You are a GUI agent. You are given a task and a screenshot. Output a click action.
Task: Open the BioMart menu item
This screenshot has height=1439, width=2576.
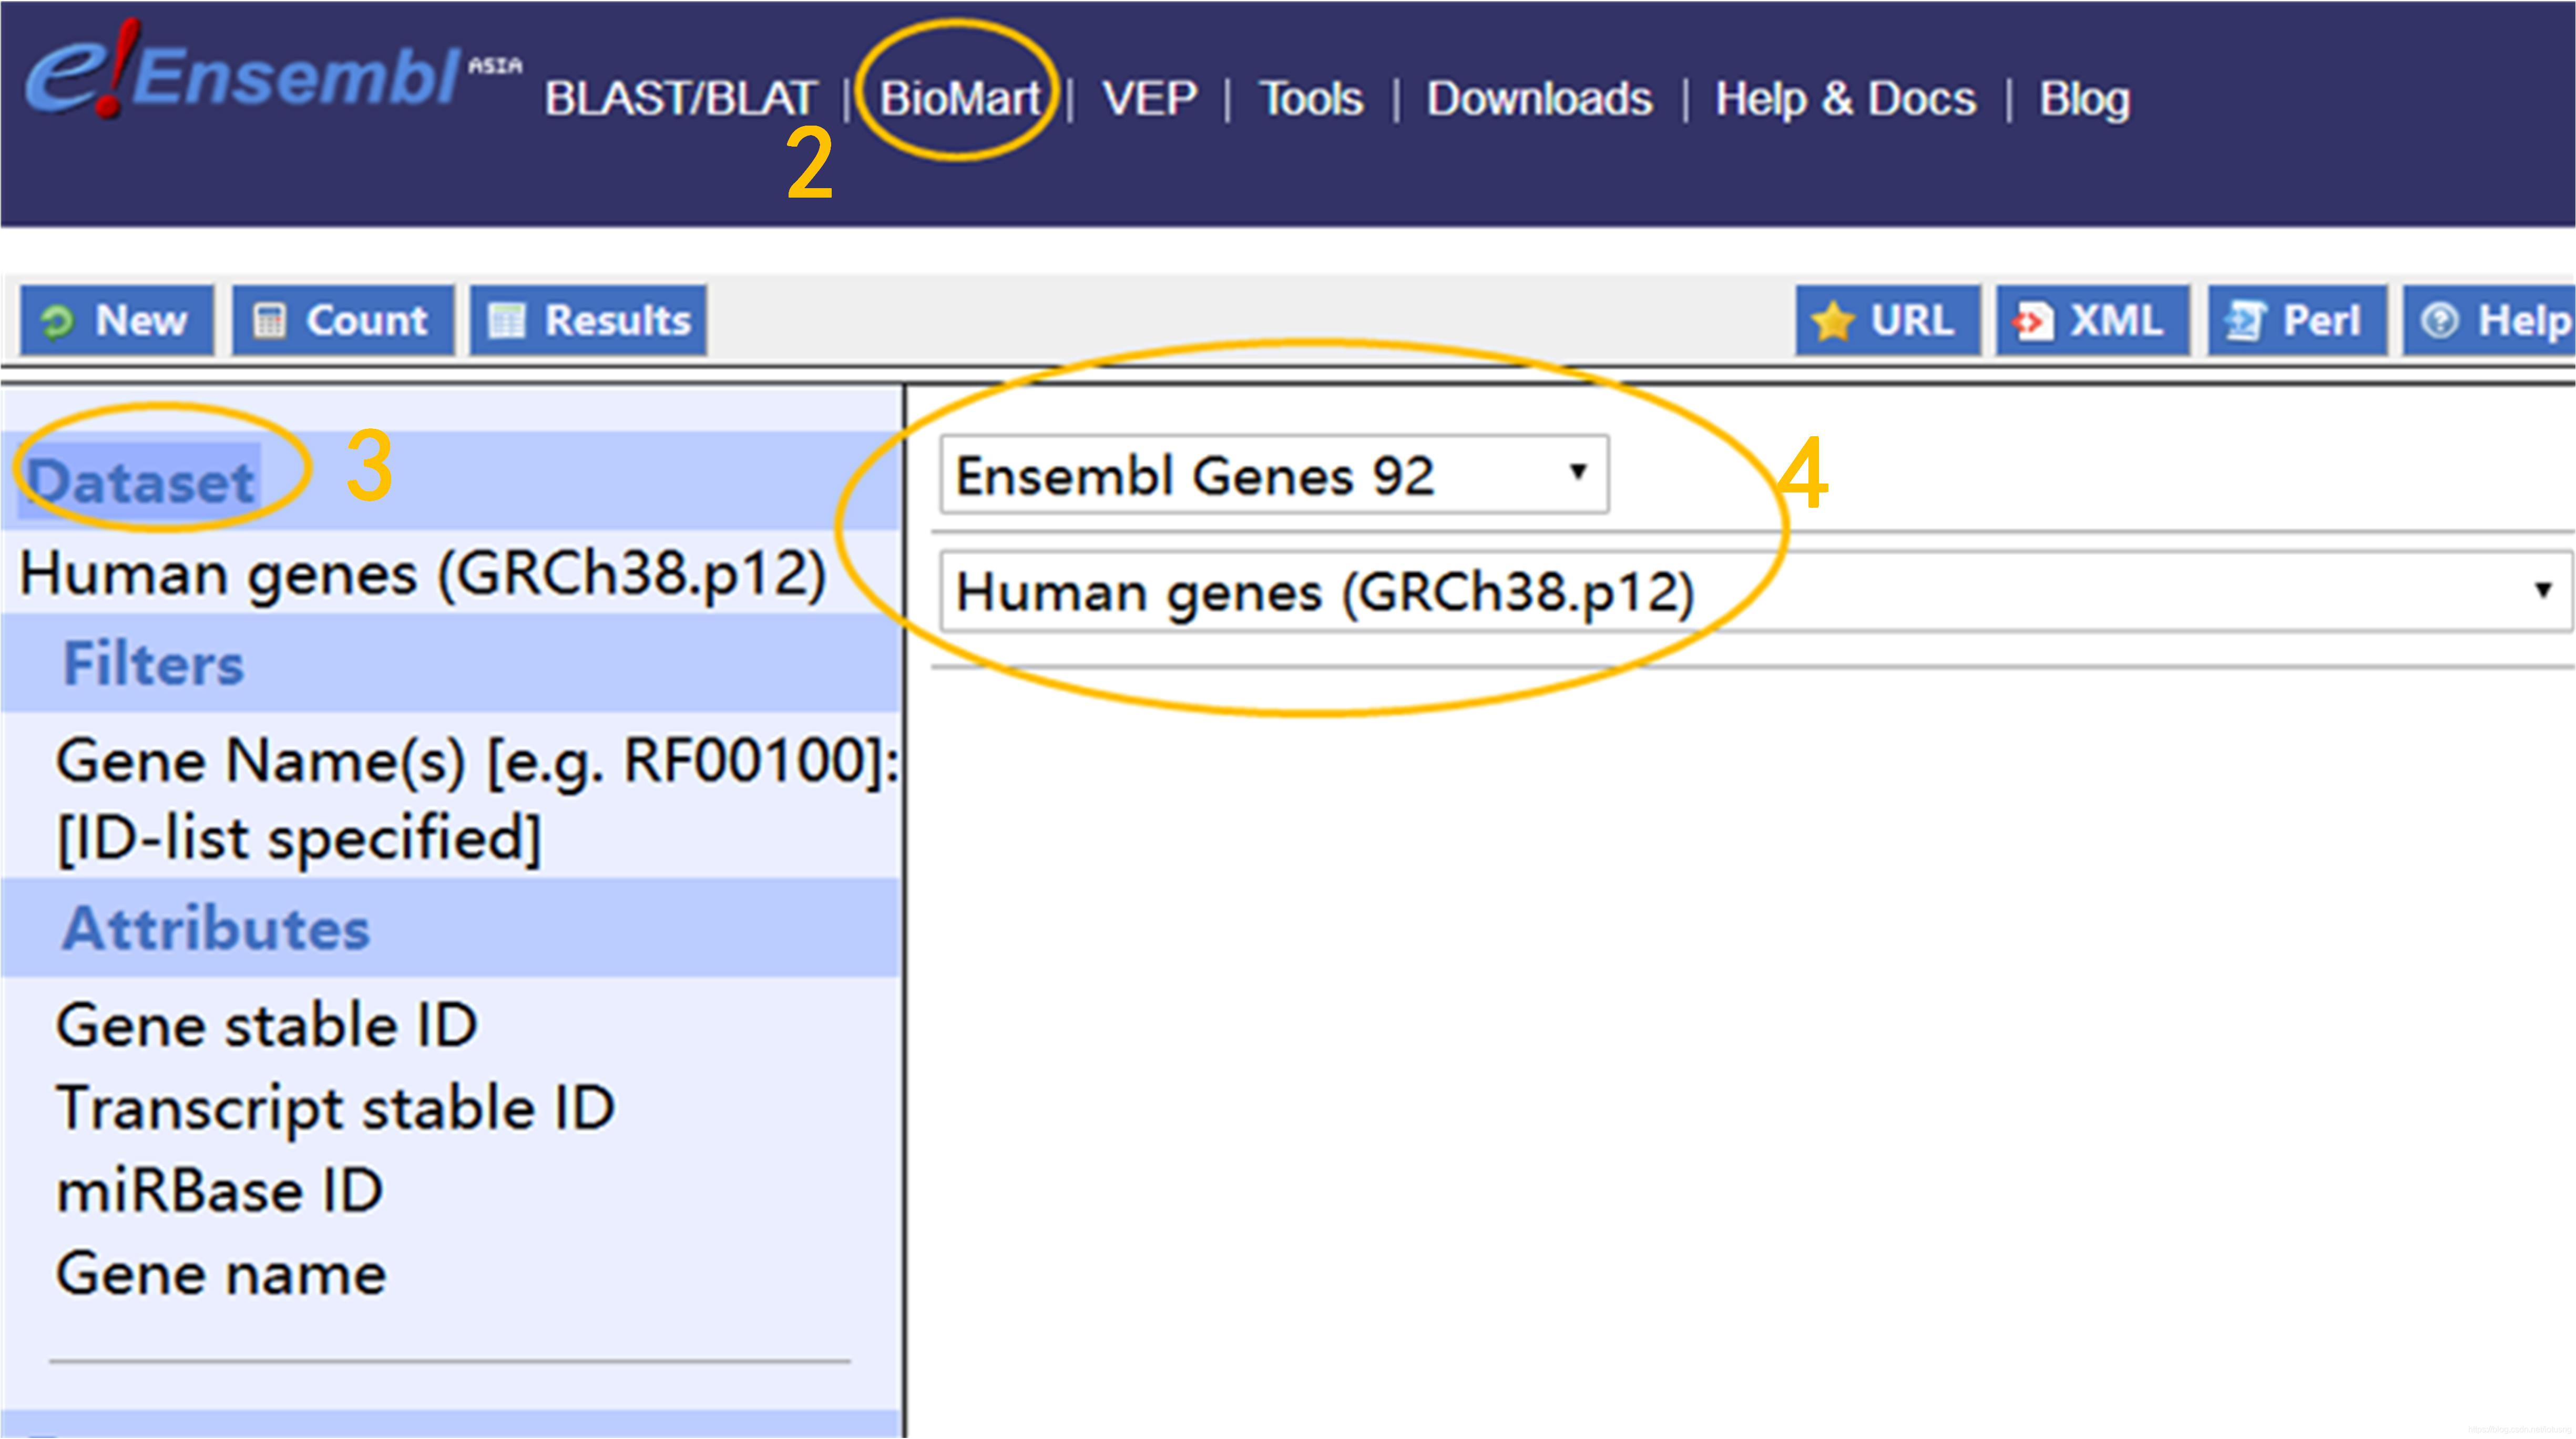click(960, 98)
